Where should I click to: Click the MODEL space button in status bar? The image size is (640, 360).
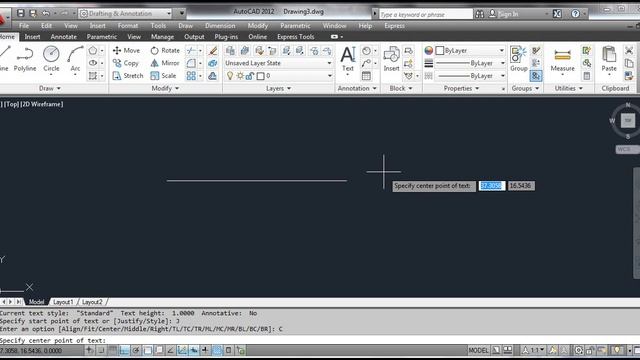click(x=478, y=350)
